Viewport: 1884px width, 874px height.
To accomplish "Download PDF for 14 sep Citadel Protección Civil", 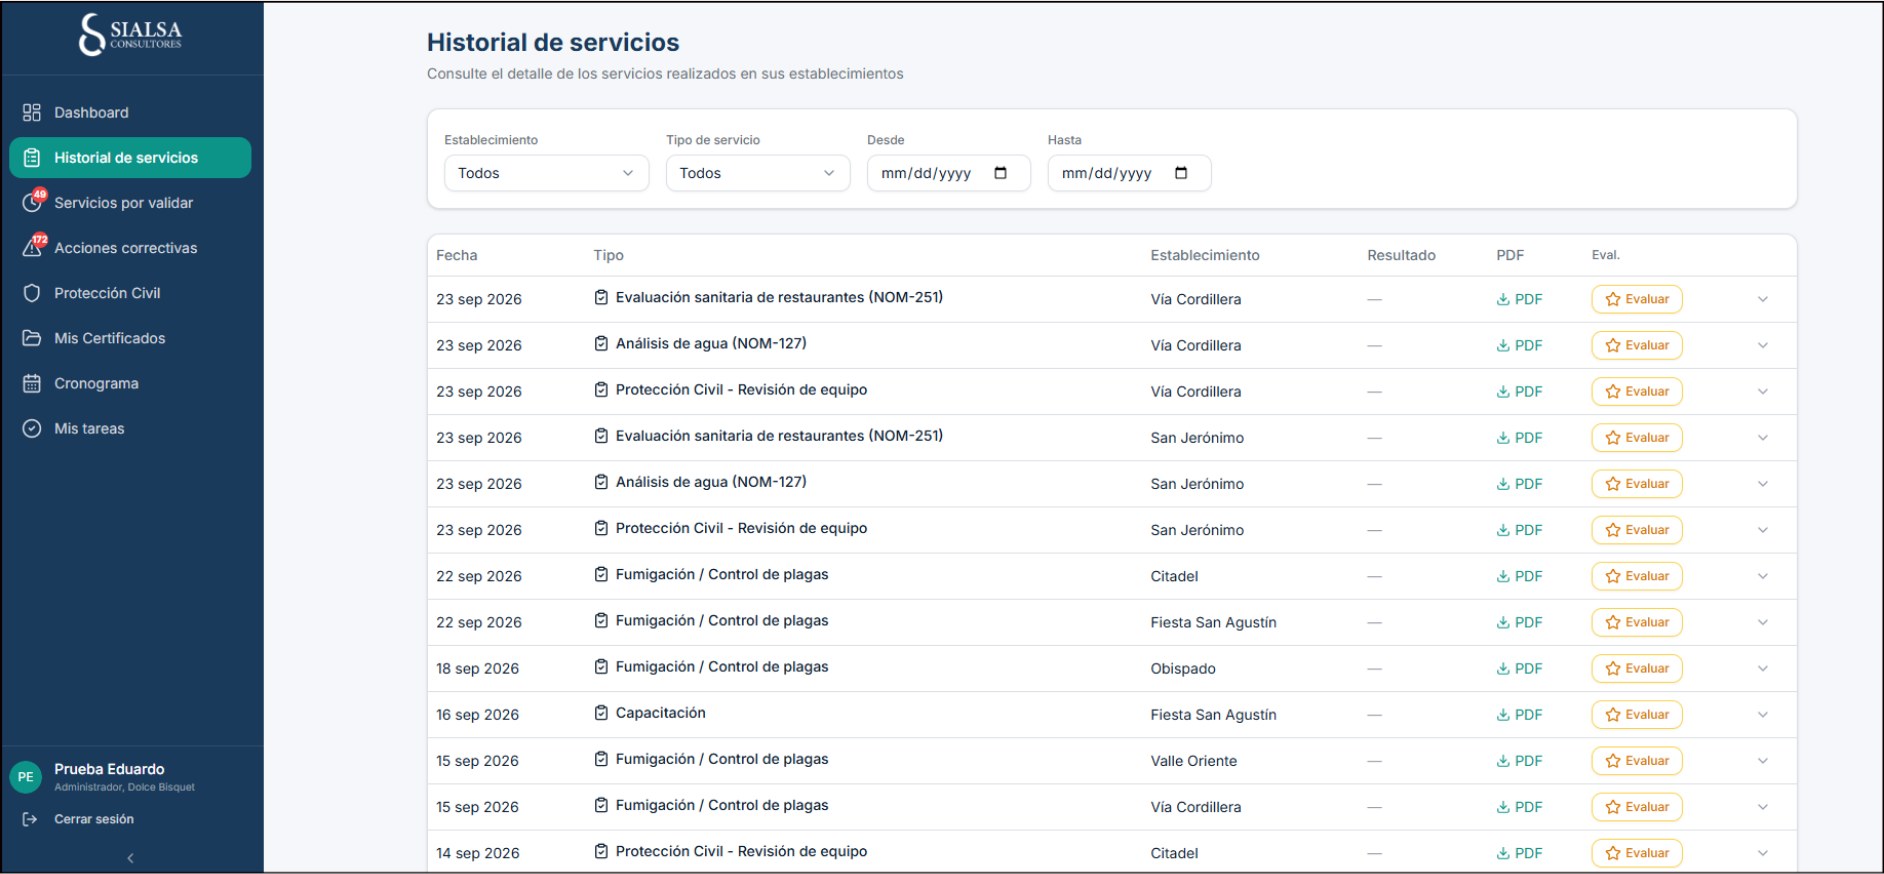I will [x=1519, y=853].
